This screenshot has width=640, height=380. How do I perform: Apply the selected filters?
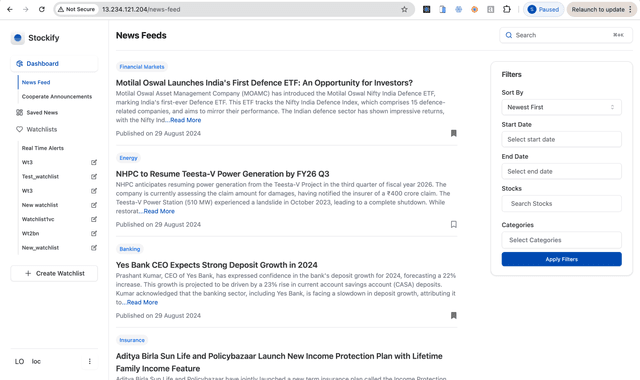click(x=561, y=259)
